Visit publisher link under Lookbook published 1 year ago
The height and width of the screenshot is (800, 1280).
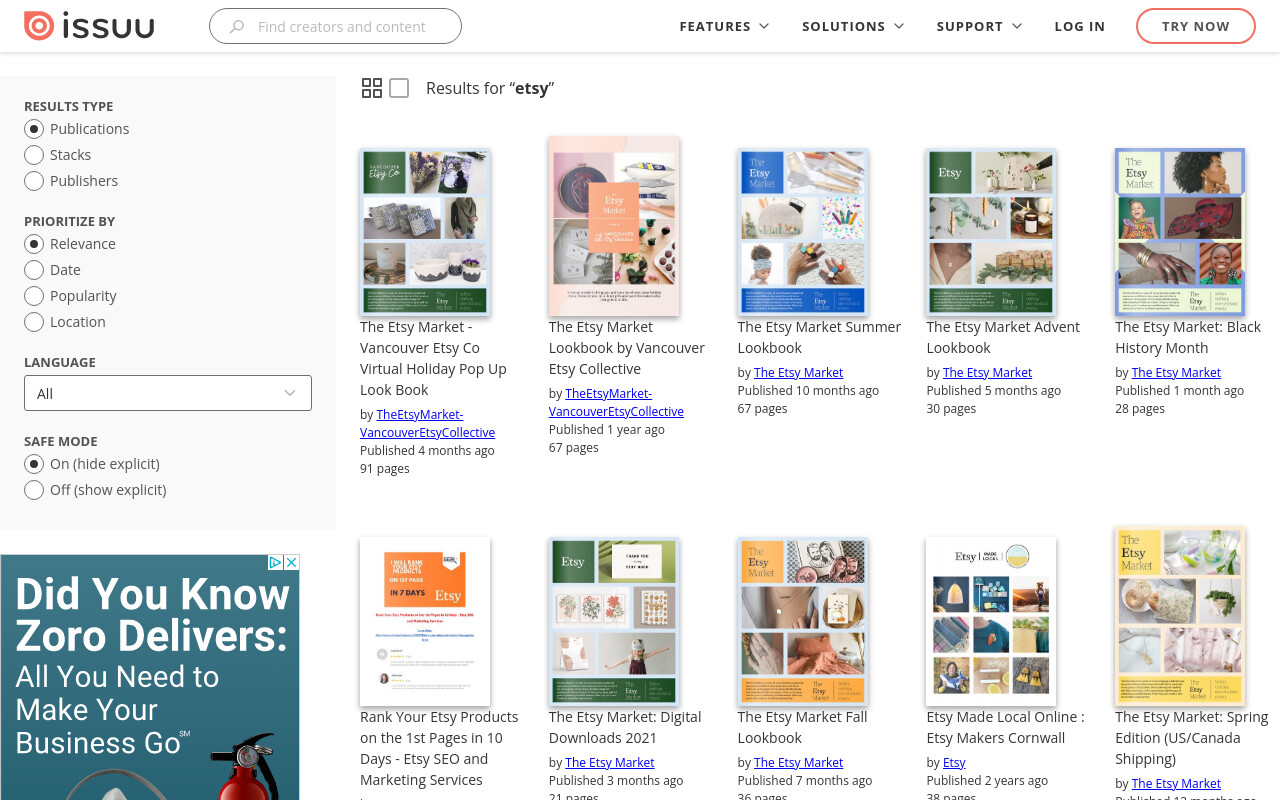click(x=617, y=402)
